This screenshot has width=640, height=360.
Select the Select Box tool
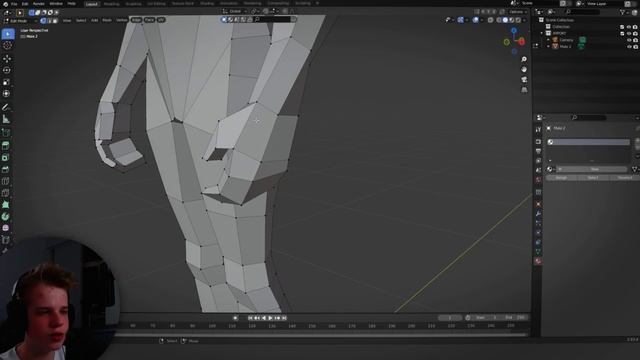click(x=7, y=34)
